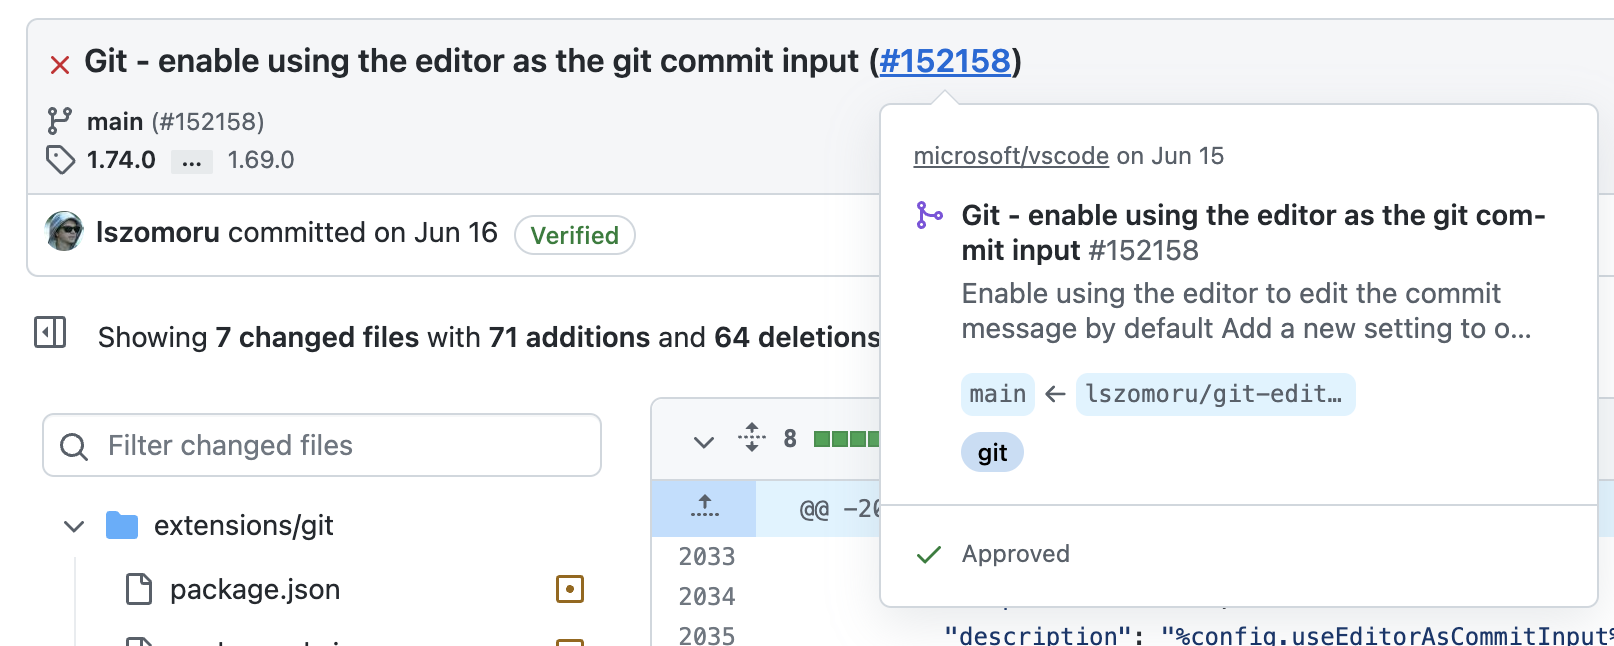Image resolution: width=1614 pixels, height=646 pixels.
Task: Click the tag icon next to 1.74.0
Action: click(58, 160)
